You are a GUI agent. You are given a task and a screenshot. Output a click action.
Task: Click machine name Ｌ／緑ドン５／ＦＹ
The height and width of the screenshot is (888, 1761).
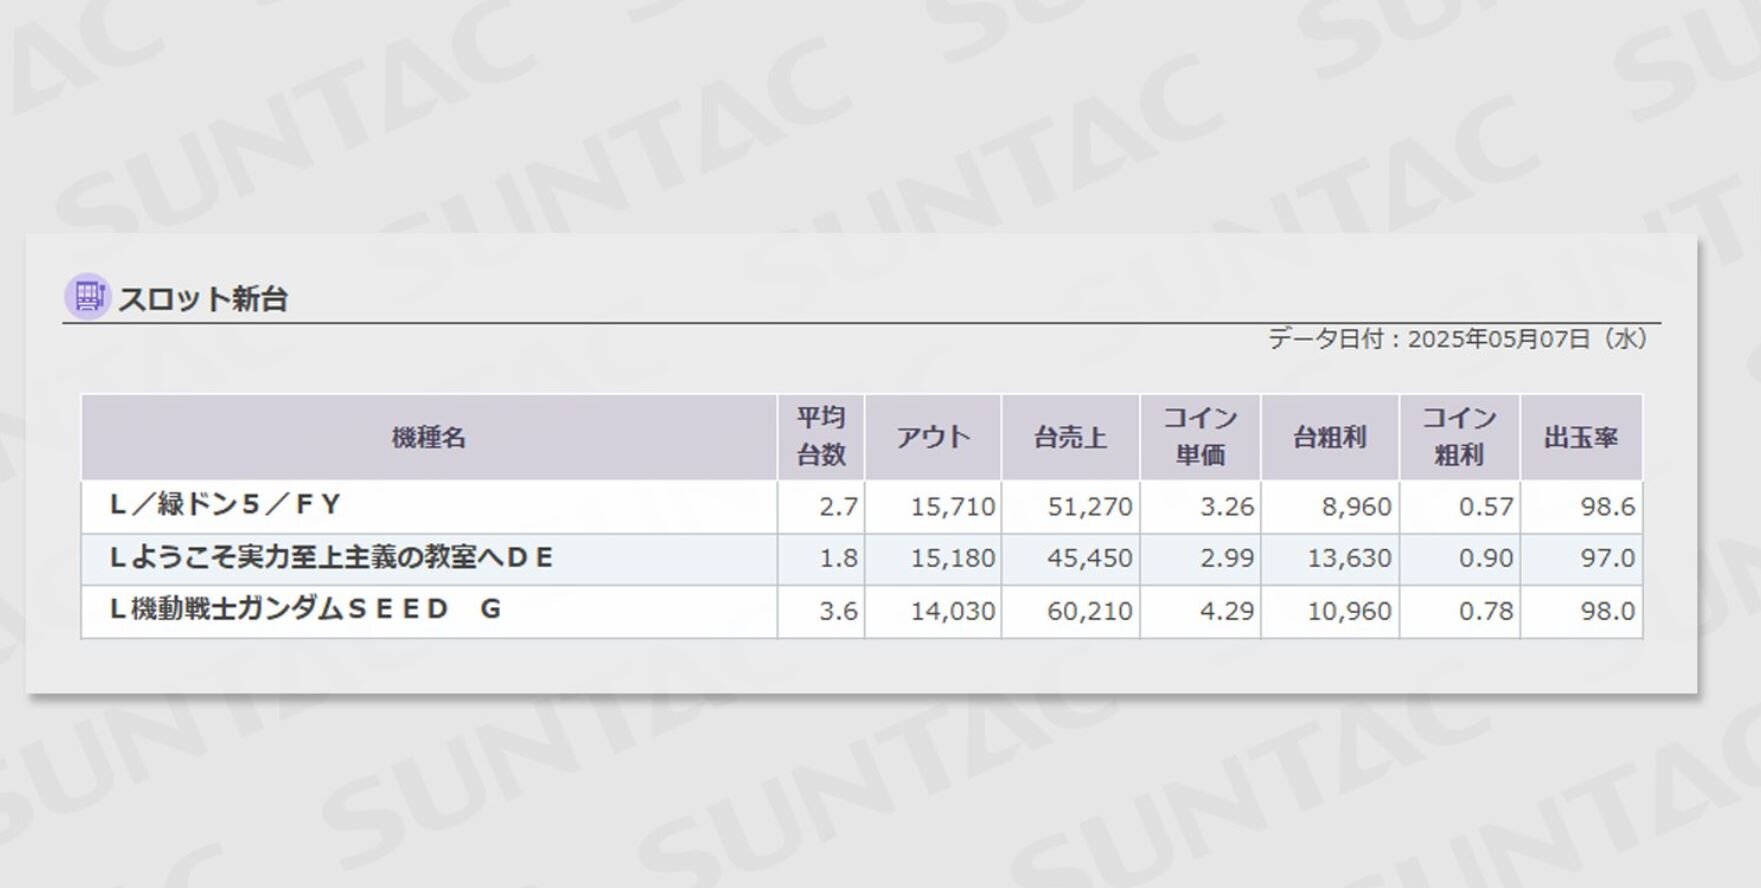tap(226, 505)
